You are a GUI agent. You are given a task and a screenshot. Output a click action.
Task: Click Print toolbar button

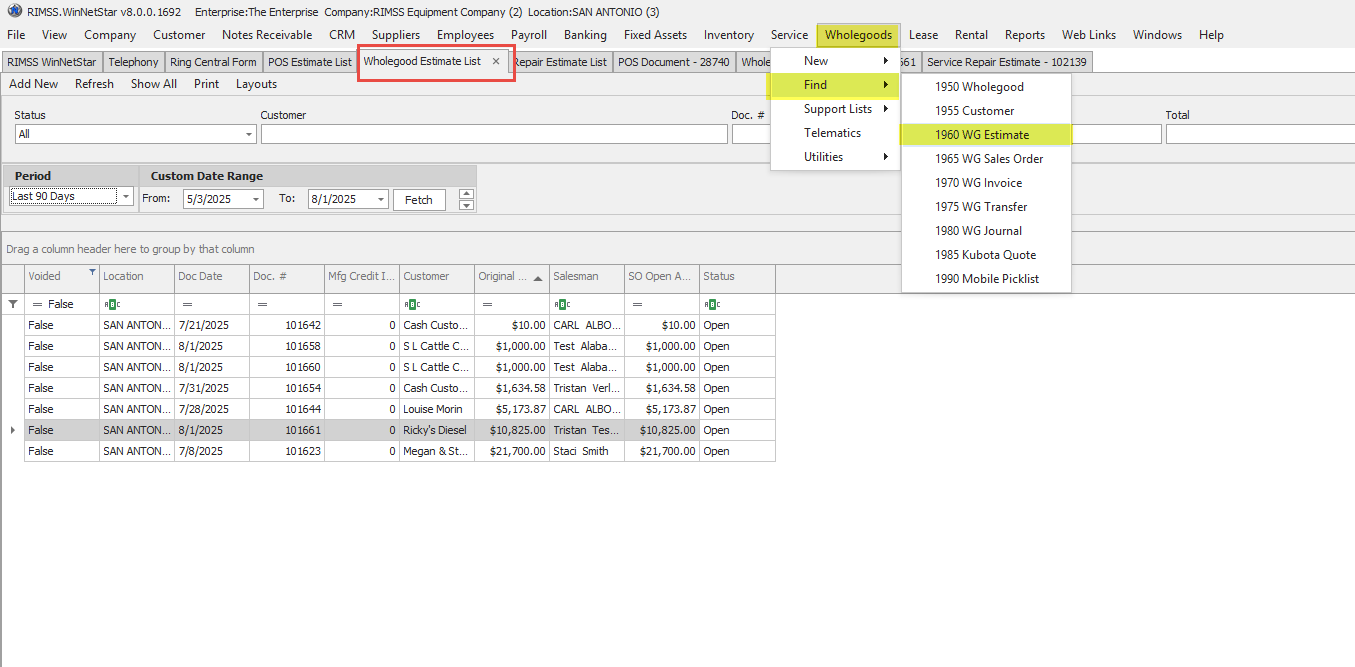[207, 84]
